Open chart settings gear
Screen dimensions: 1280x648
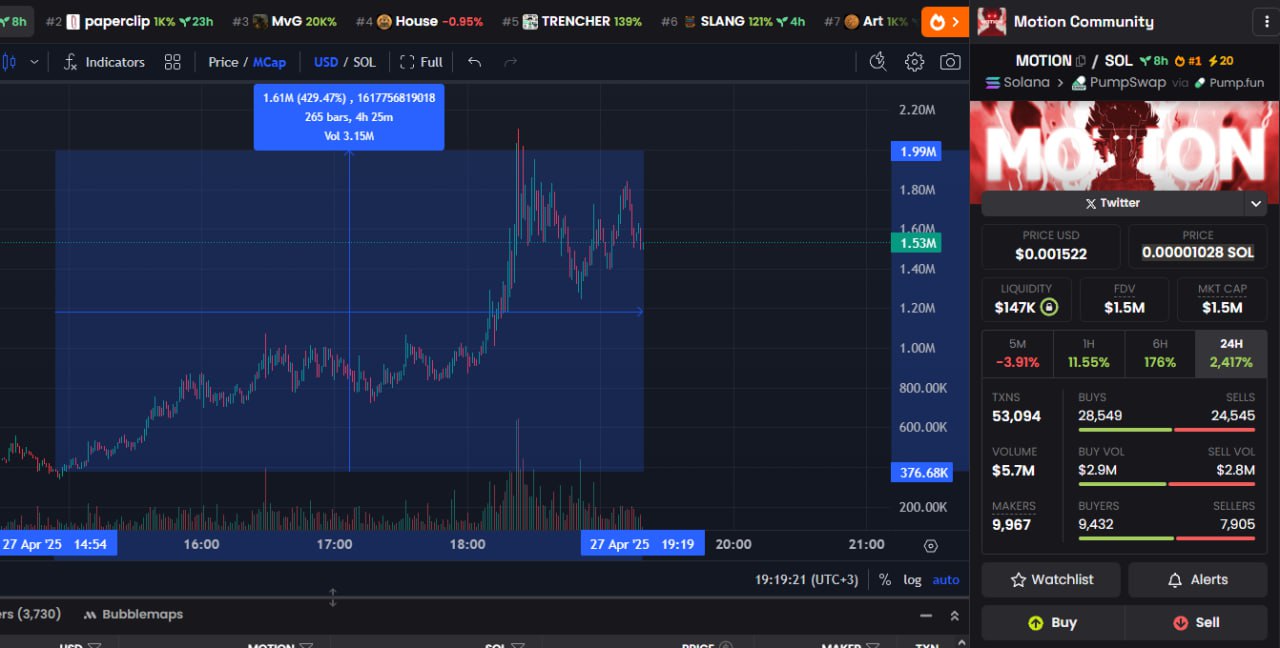coord(914,62)
